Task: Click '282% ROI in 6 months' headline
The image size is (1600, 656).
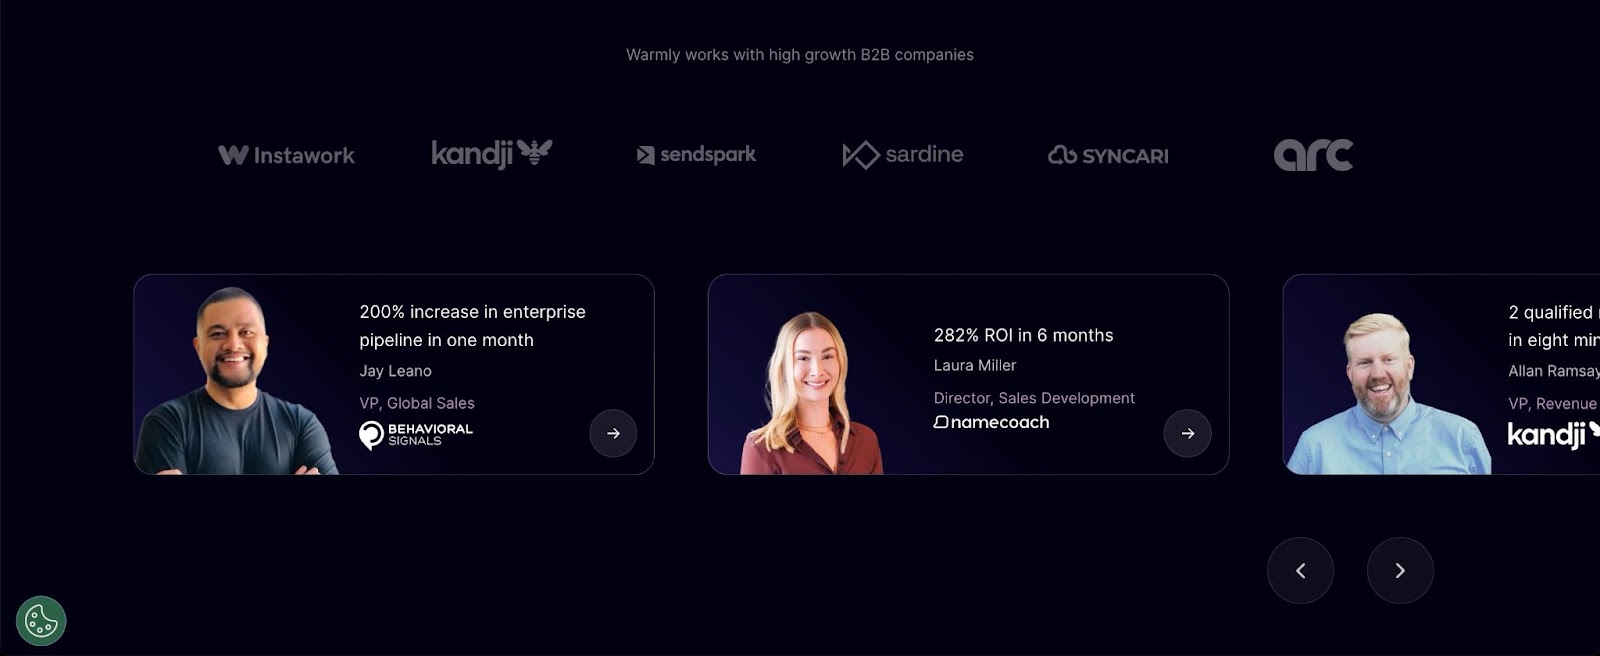Action: click(1023, 335)
